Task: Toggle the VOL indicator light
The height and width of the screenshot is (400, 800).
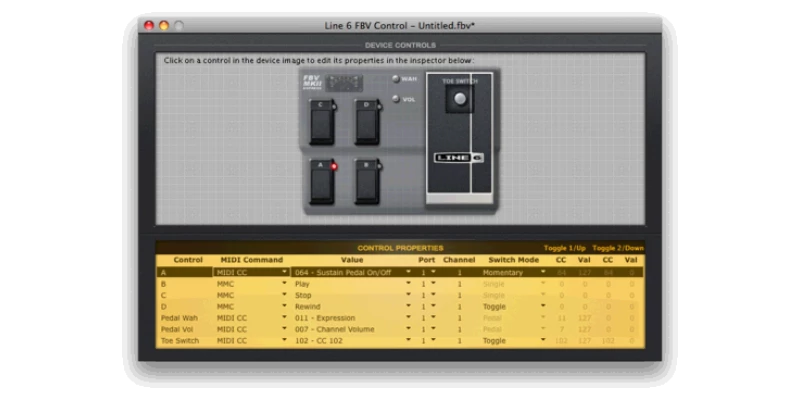Action: [396, 99]
